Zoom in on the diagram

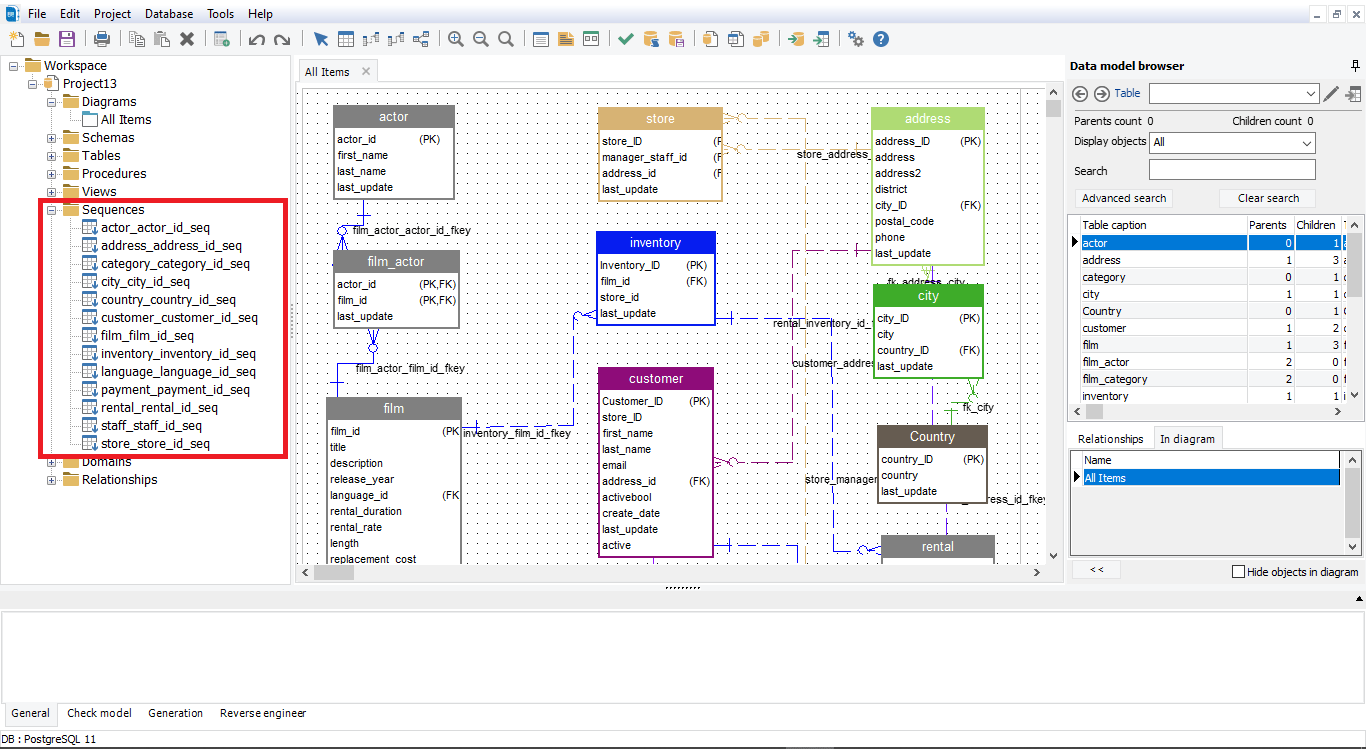[x=455, y=39]
